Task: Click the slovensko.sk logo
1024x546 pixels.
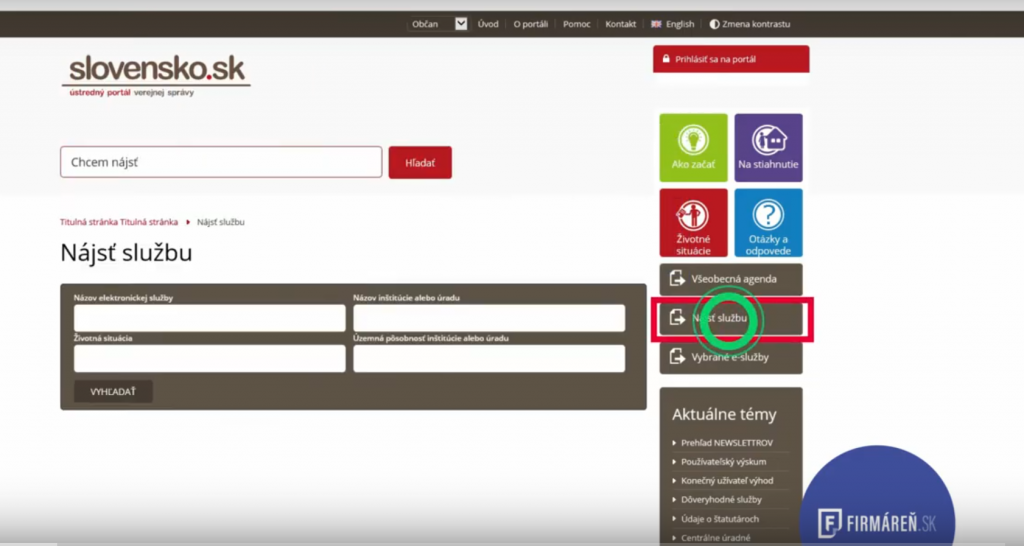Action: pyautogui.click(x=157, y=76)
